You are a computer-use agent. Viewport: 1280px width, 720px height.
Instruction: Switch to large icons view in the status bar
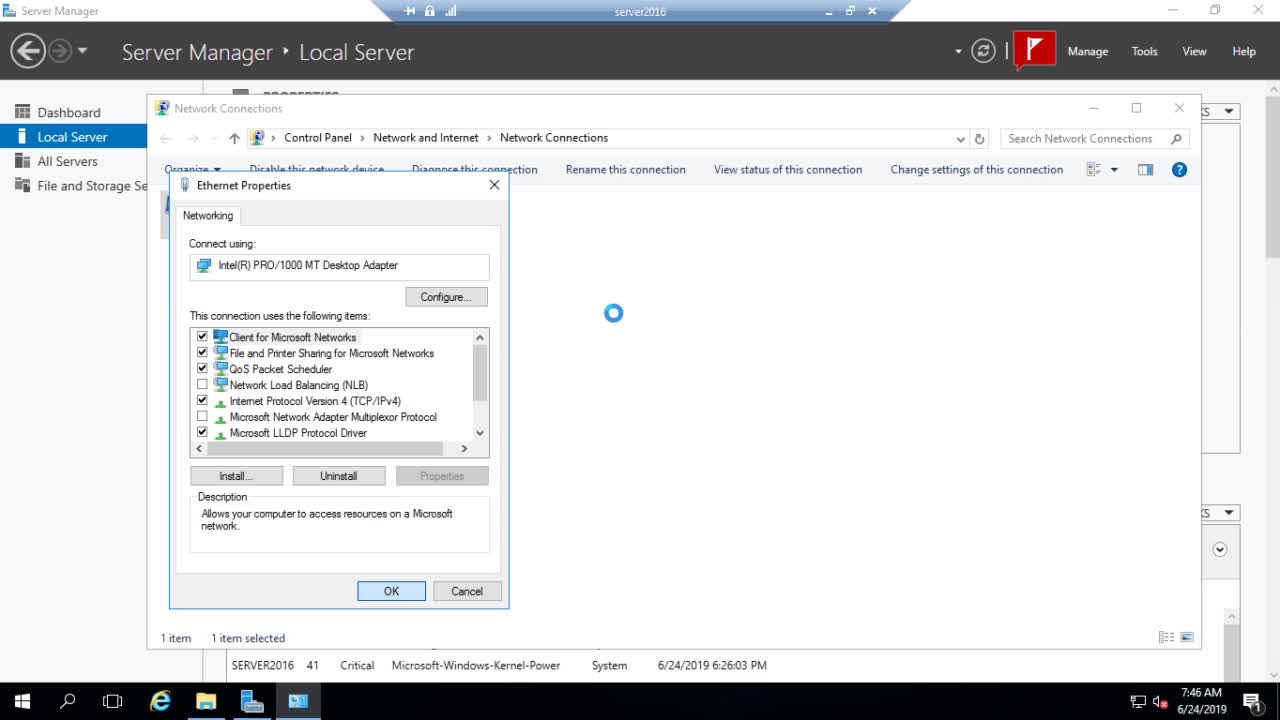pos(1187,637)
